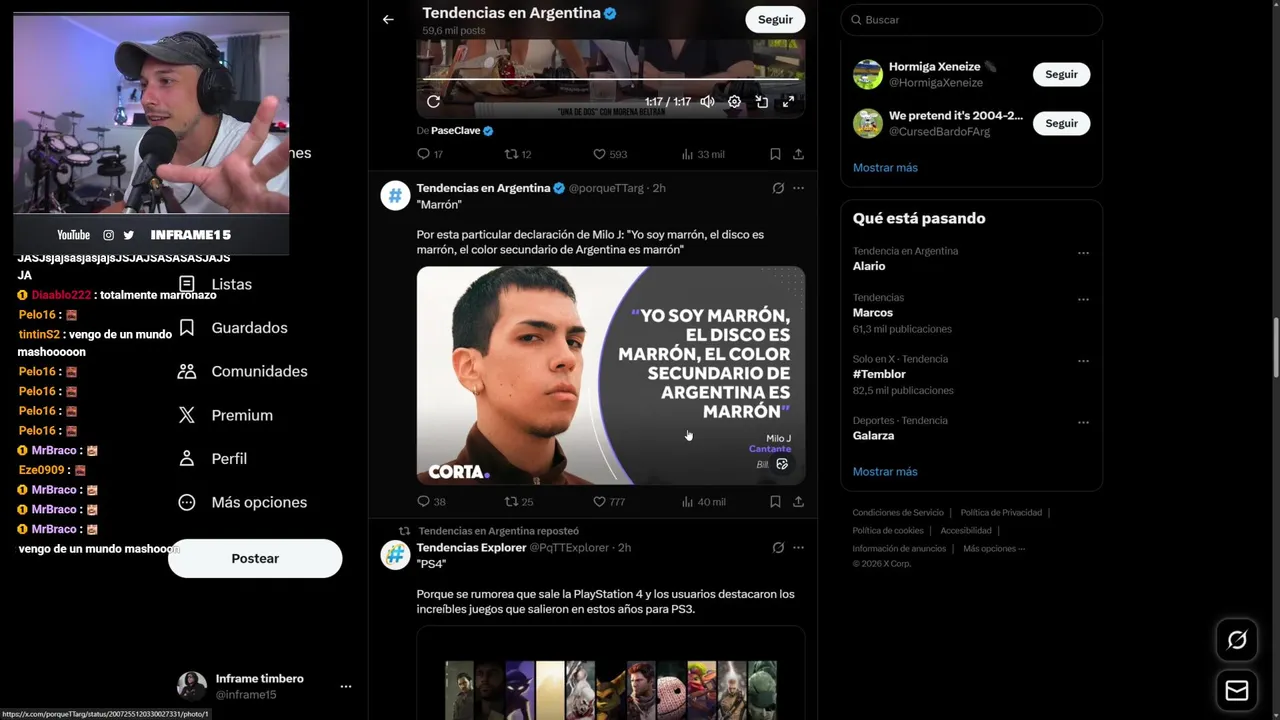
Task: Open more options on the PS4 post
Action: 798,547
